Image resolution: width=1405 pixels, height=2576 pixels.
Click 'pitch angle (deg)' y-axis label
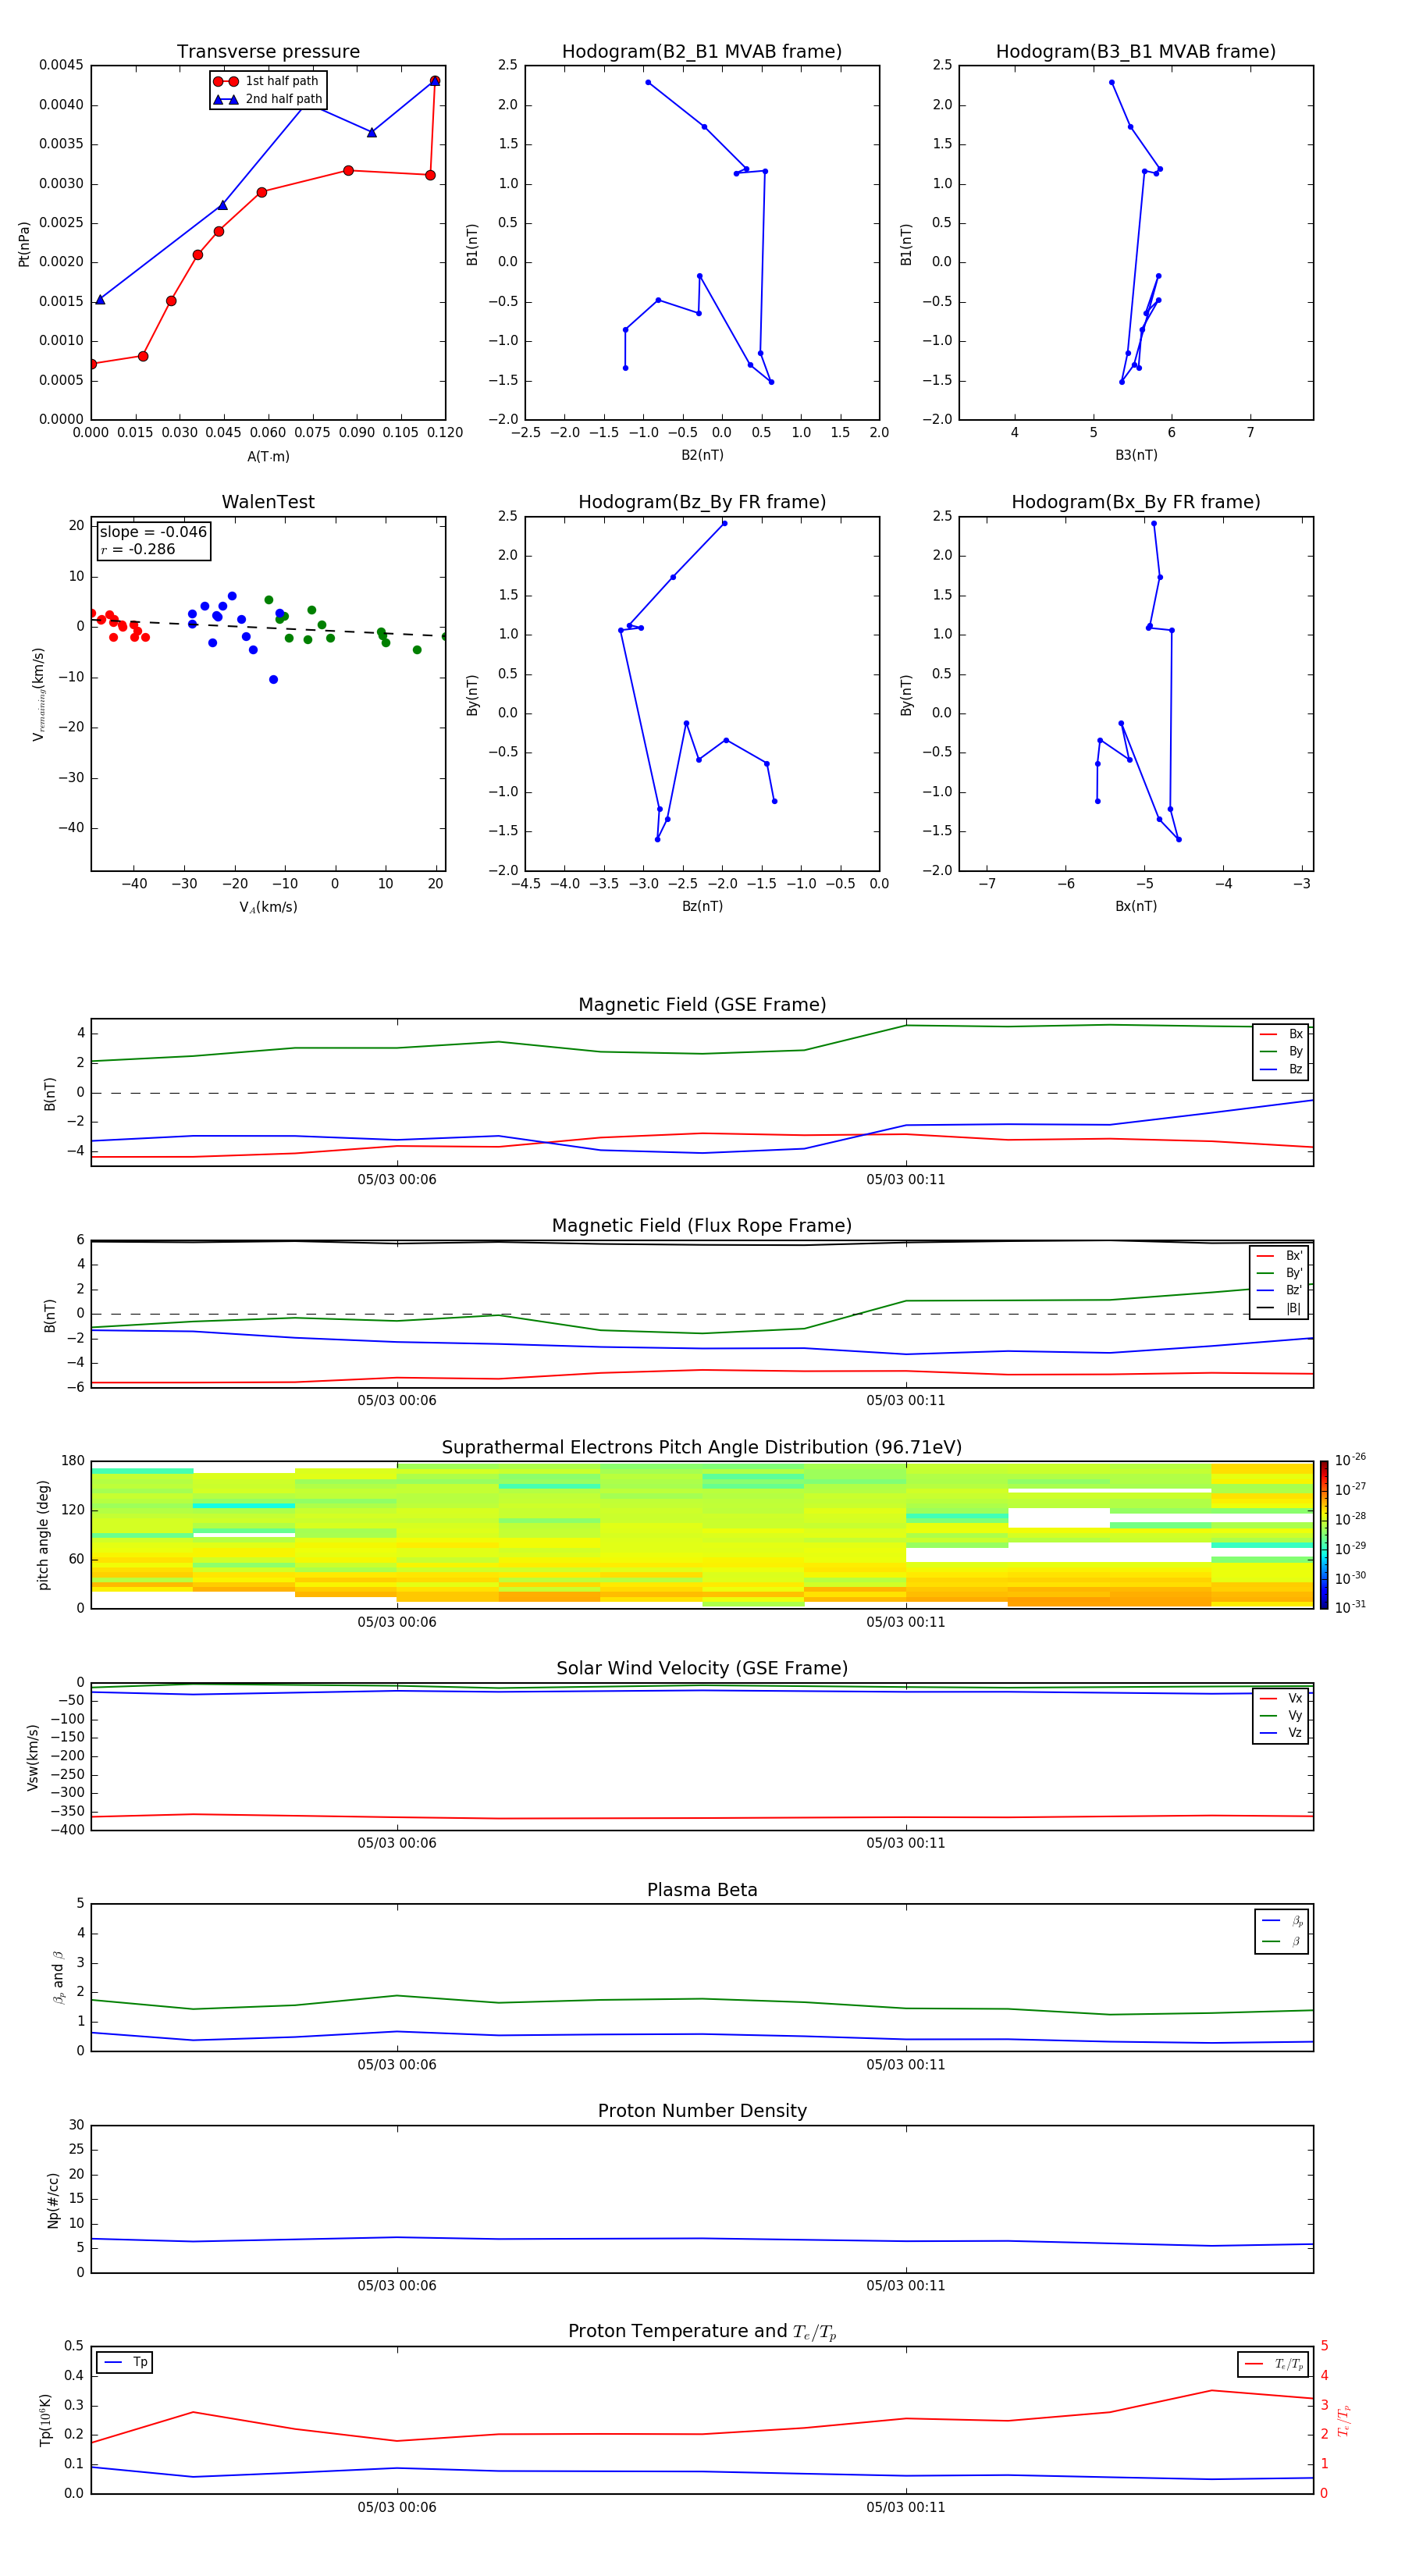point(43,1535)
